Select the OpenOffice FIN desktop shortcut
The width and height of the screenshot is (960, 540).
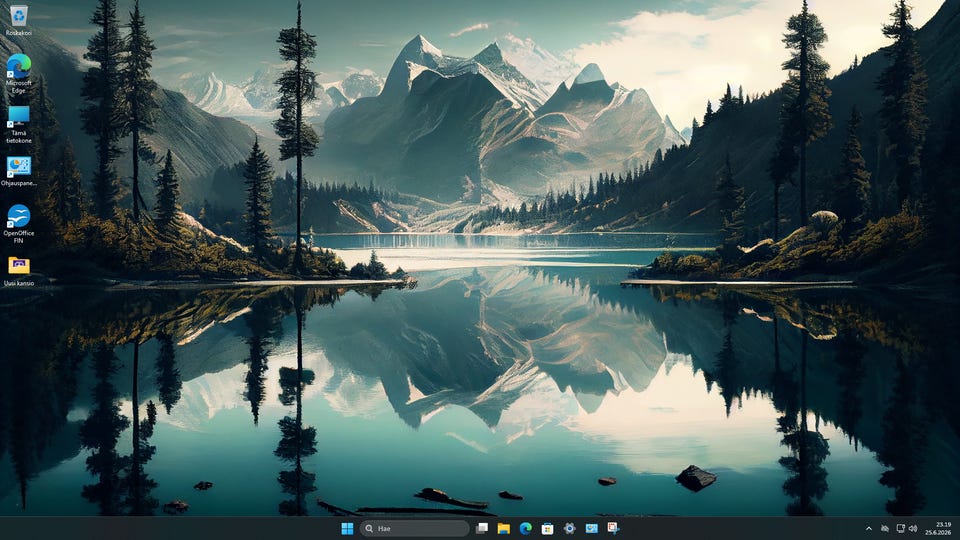(18, 224)
